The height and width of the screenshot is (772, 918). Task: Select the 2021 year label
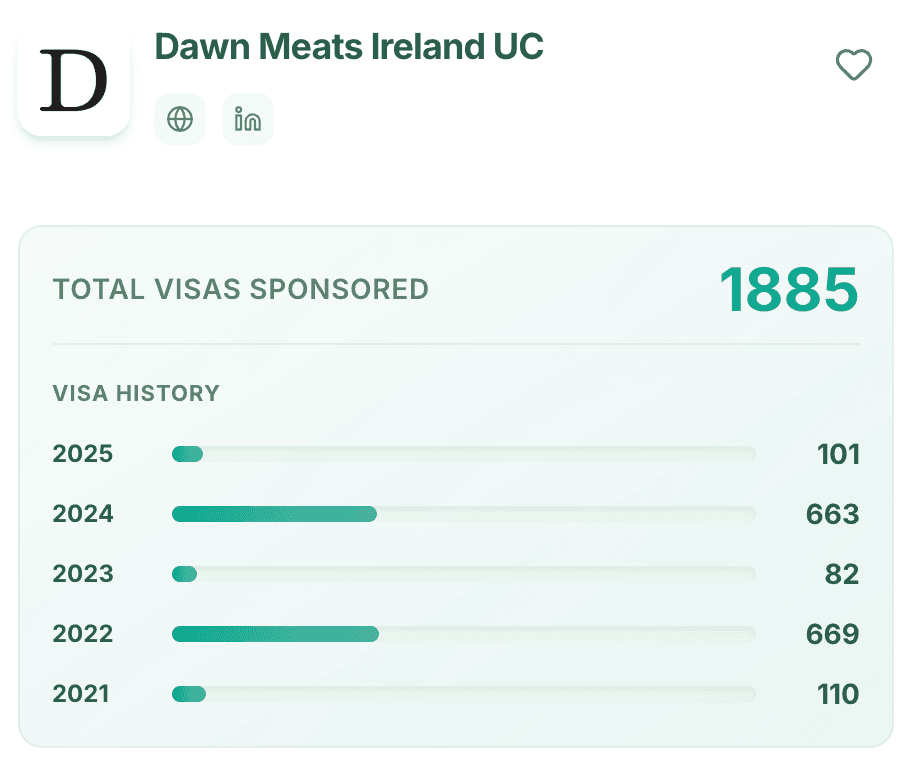tap(82, 693)
